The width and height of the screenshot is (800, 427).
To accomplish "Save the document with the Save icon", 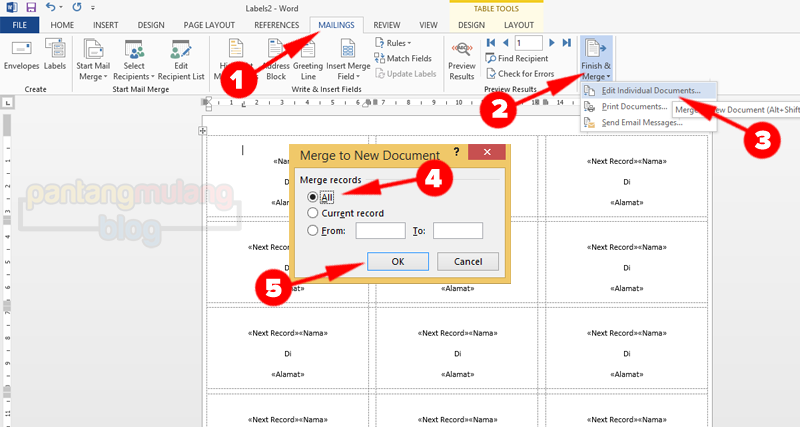I will (31, 8).
